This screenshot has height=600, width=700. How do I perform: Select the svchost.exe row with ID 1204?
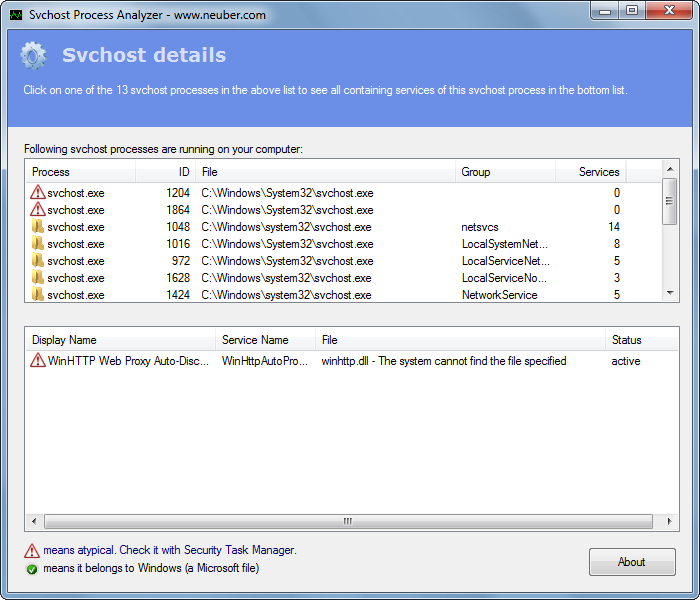343,192
